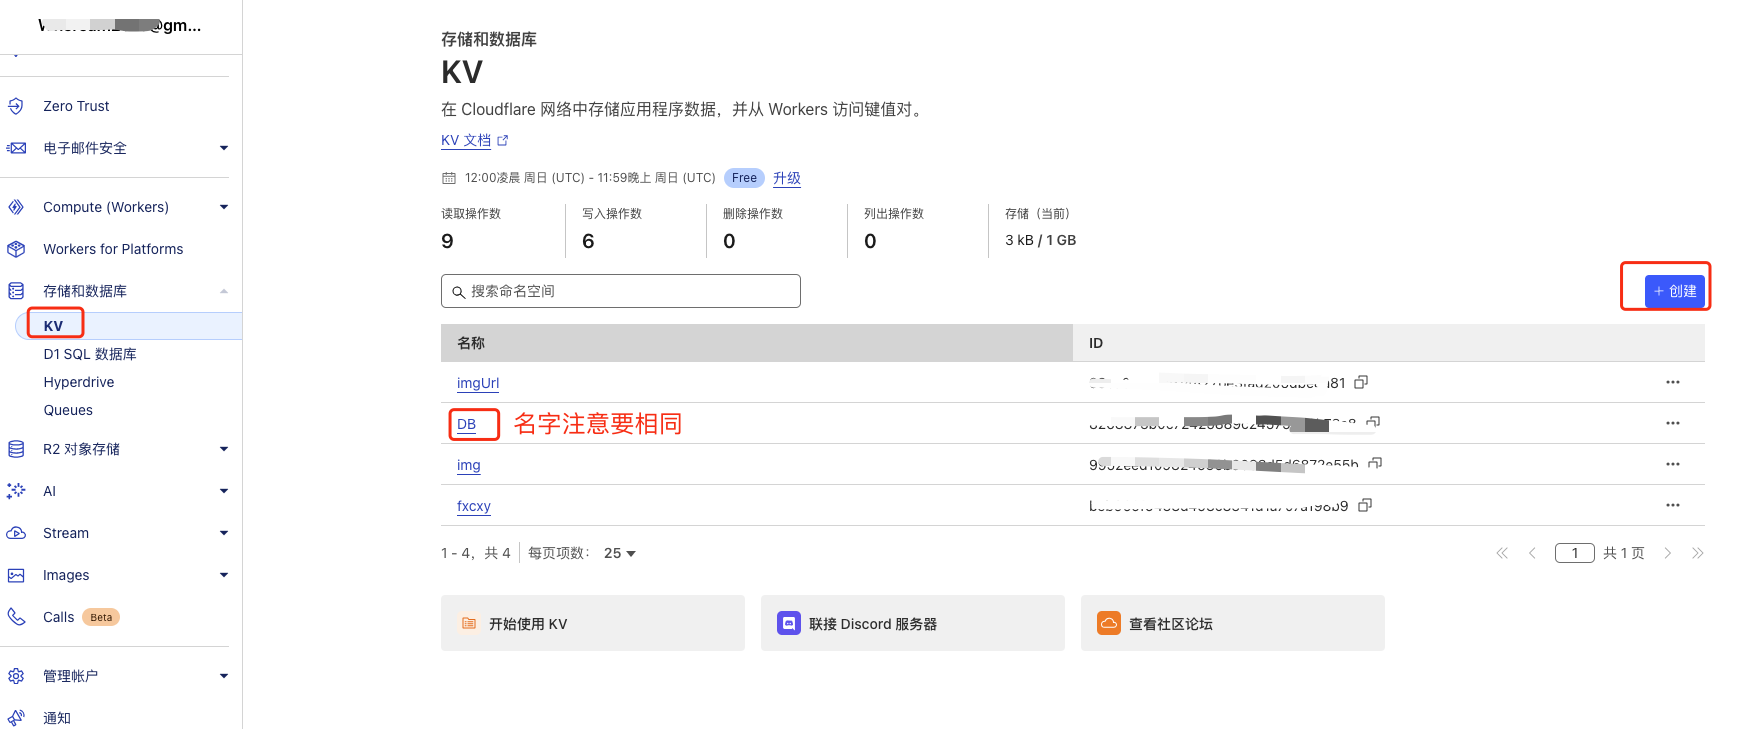Open the img namespace link
The width and height of the screenshot is (1749, 729).
469,465
